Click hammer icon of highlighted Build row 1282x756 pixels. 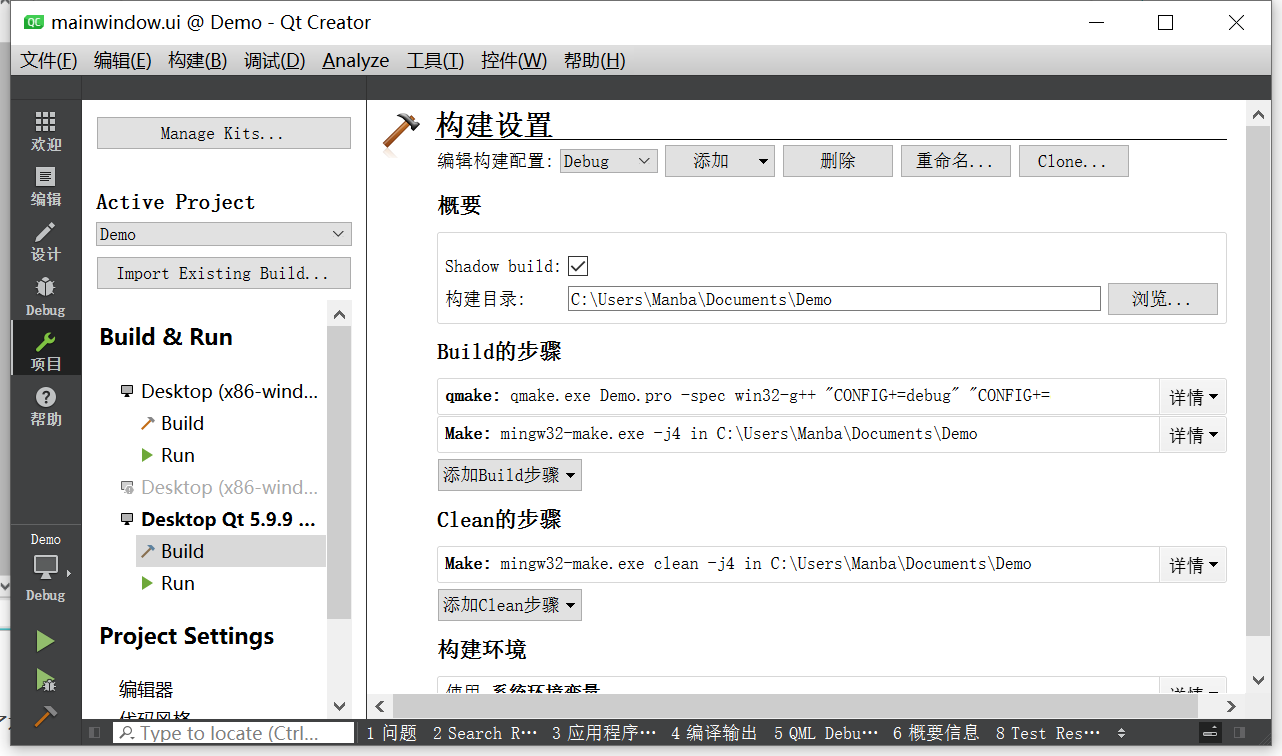click(x=147, y=551)
